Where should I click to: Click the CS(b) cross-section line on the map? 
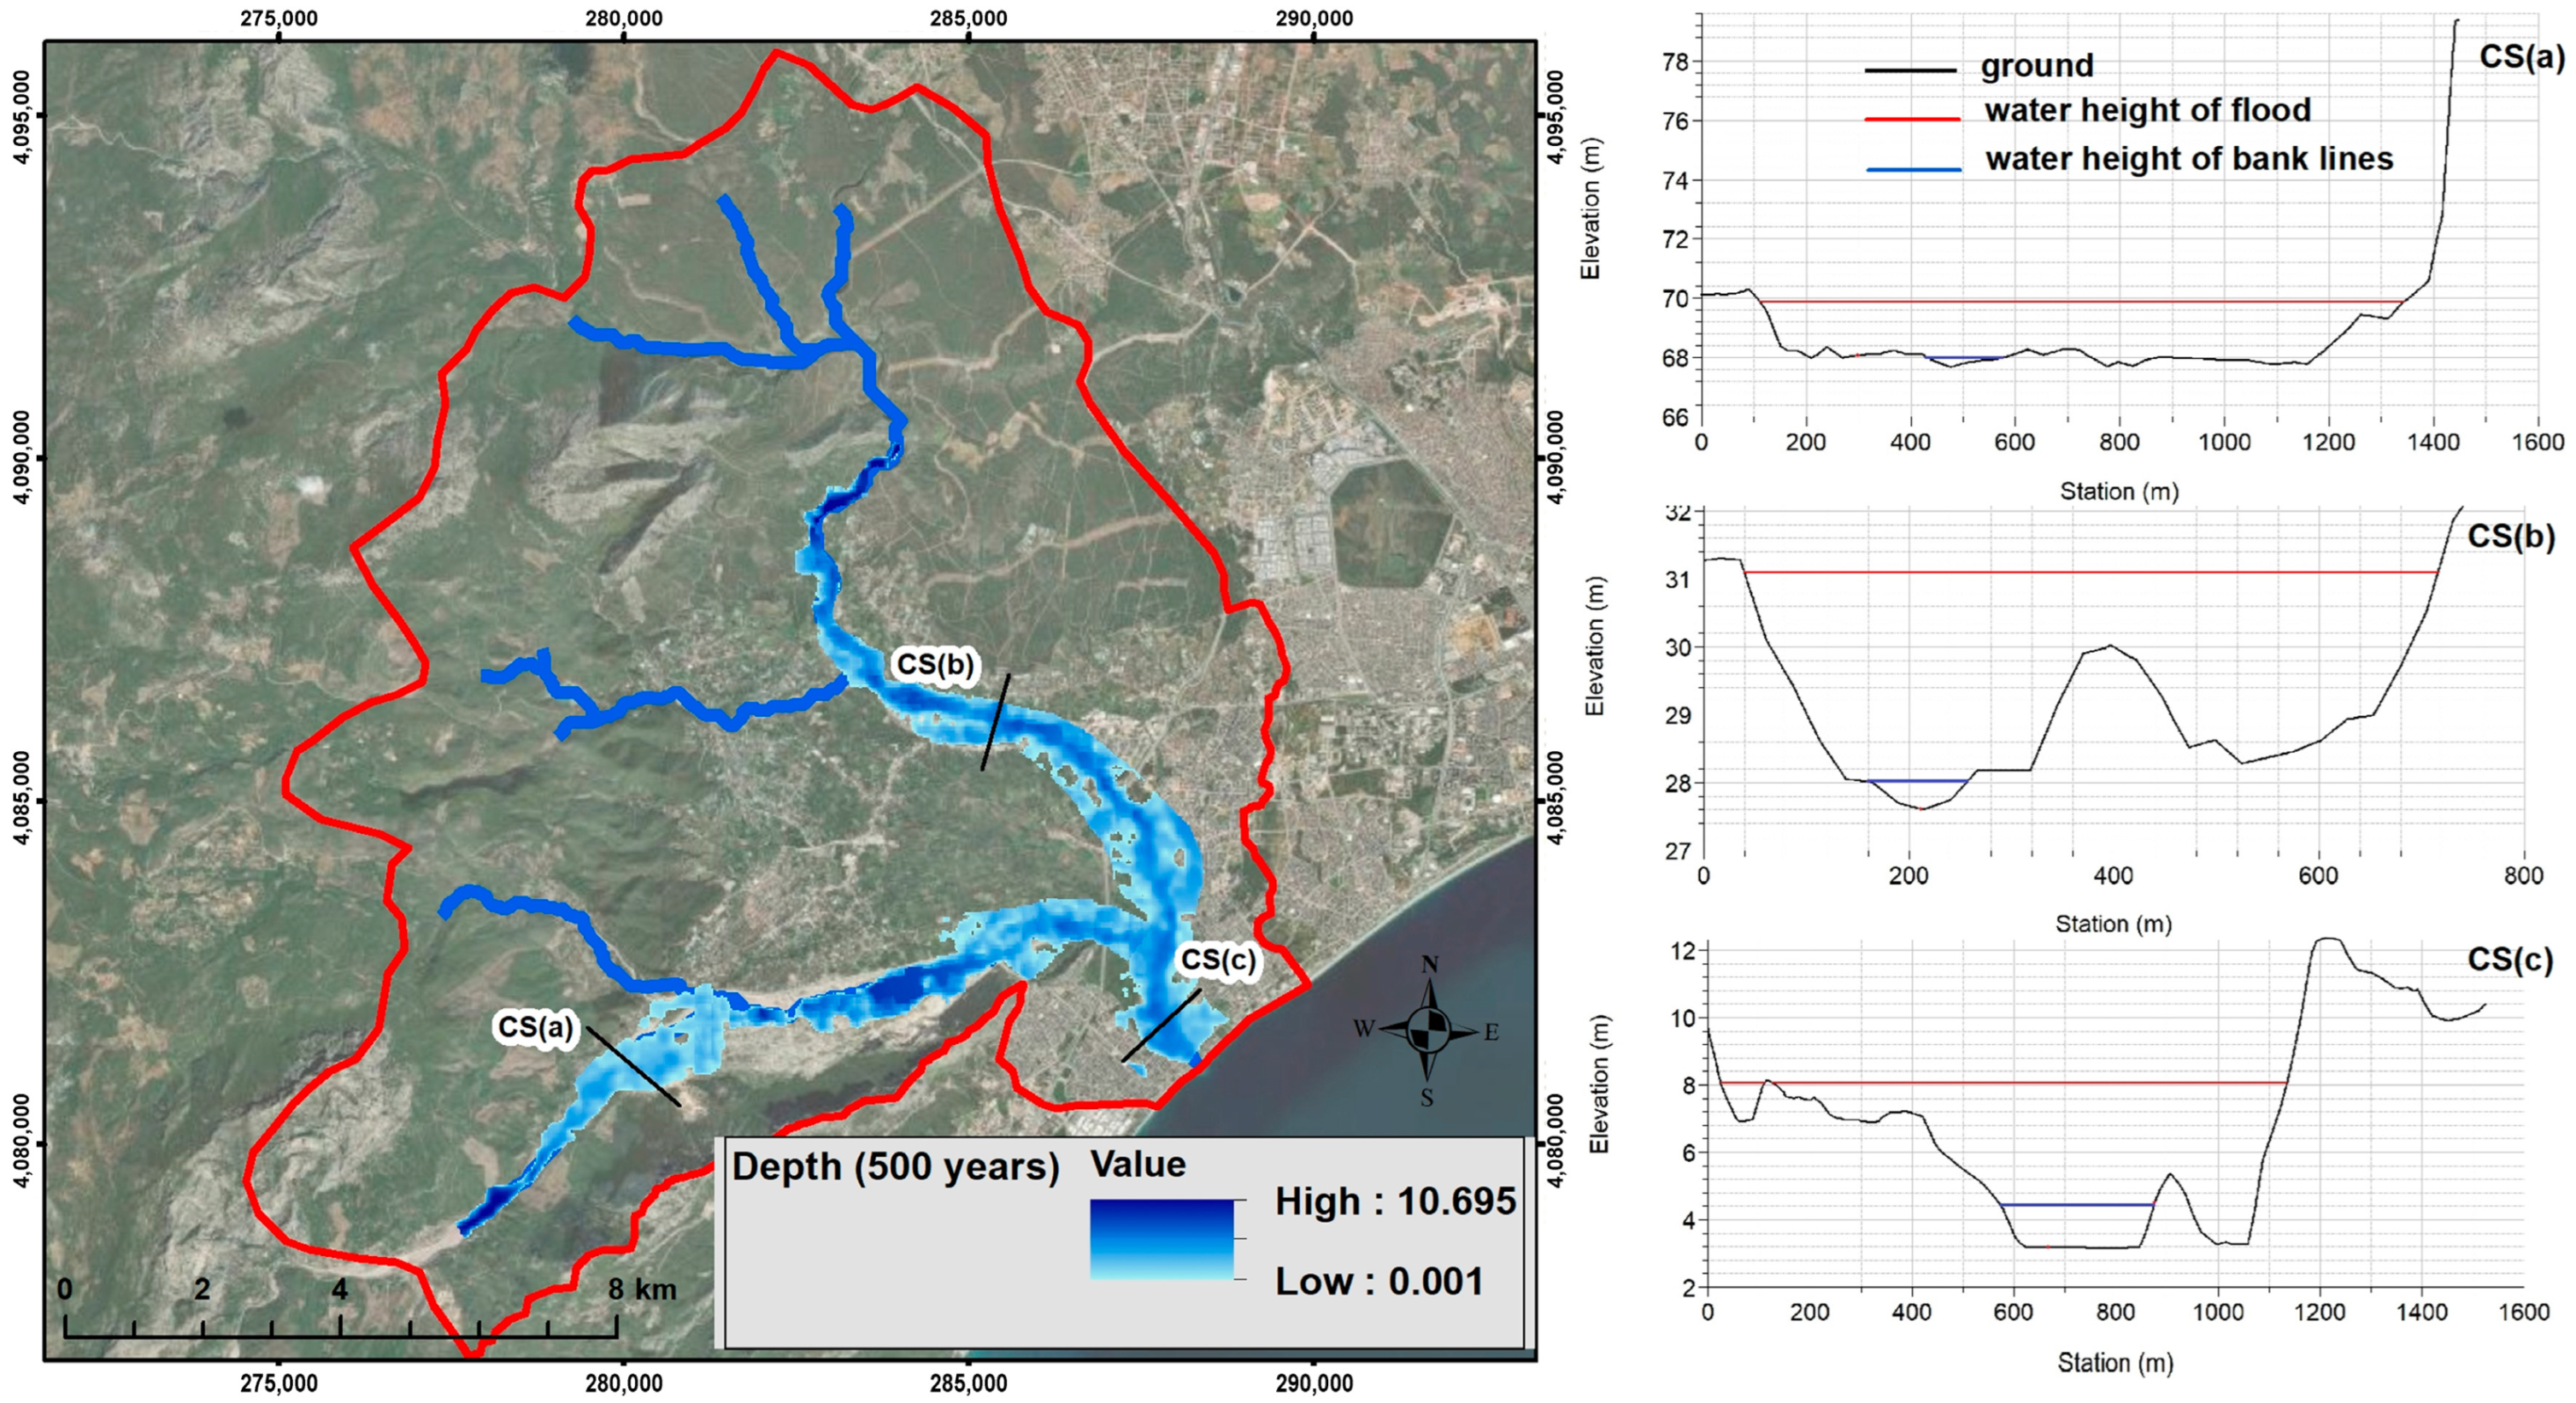[996, 722]
